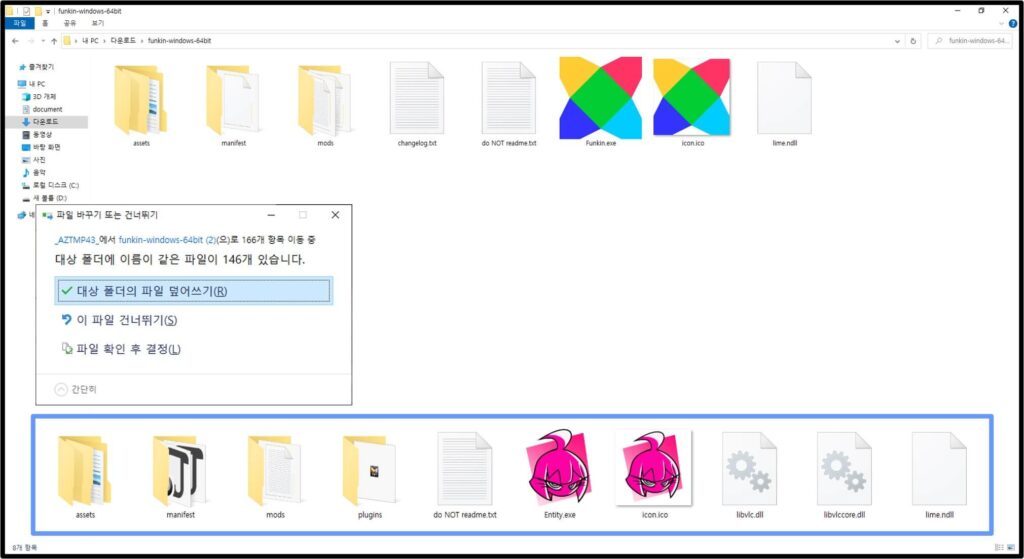Collapse dialog details with 간단히
This screenshot has width=1024, height=559.
[76, 389]
